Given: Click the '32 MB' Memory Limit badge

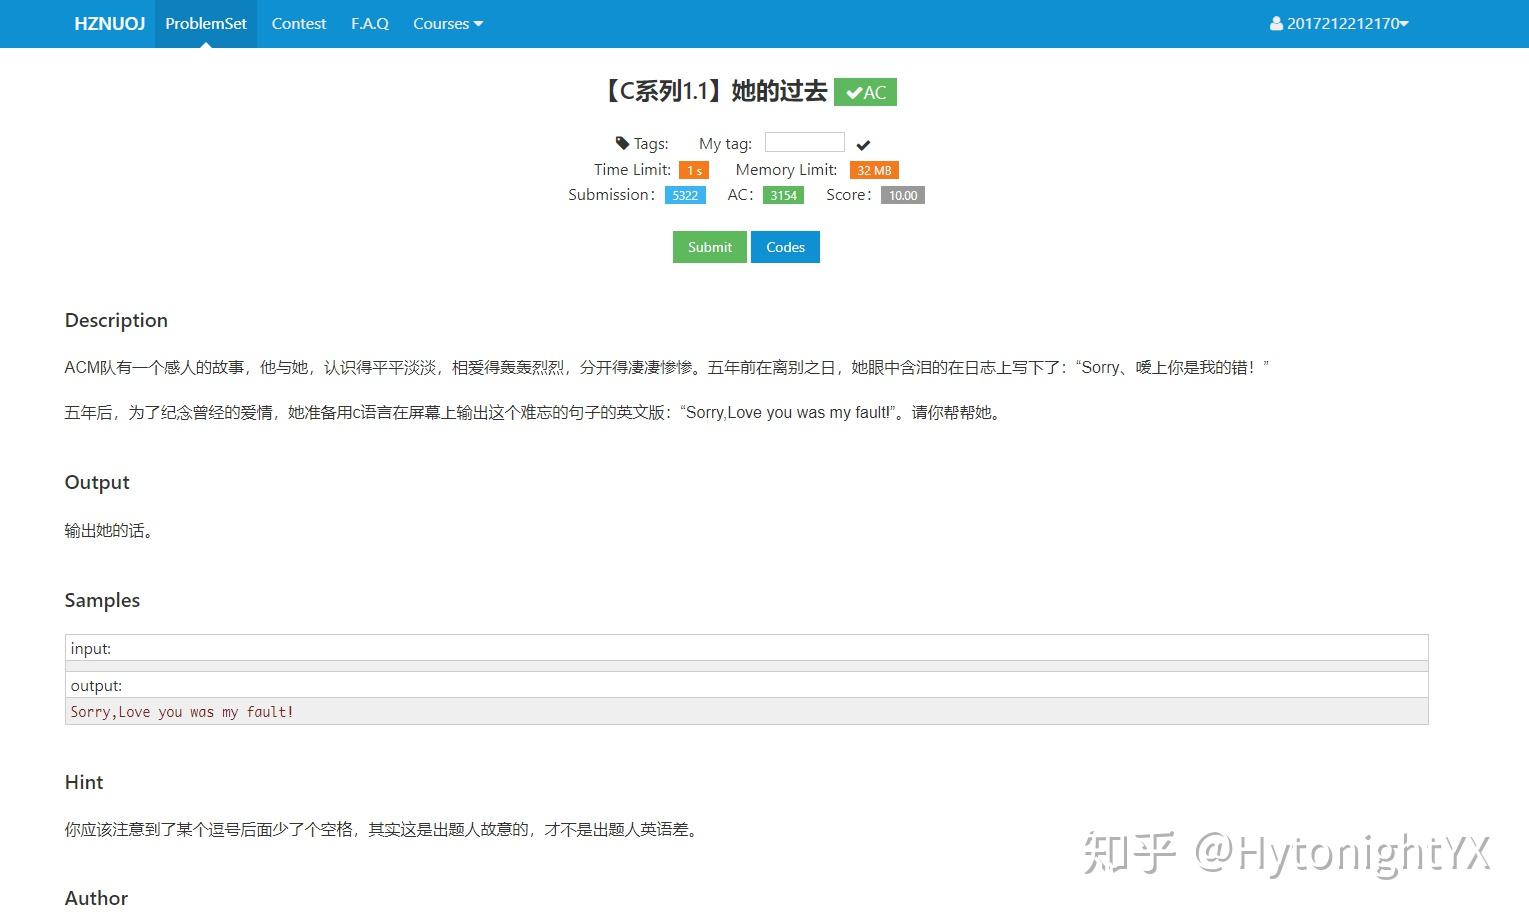Looking at the screenshot, I should 873,170.
